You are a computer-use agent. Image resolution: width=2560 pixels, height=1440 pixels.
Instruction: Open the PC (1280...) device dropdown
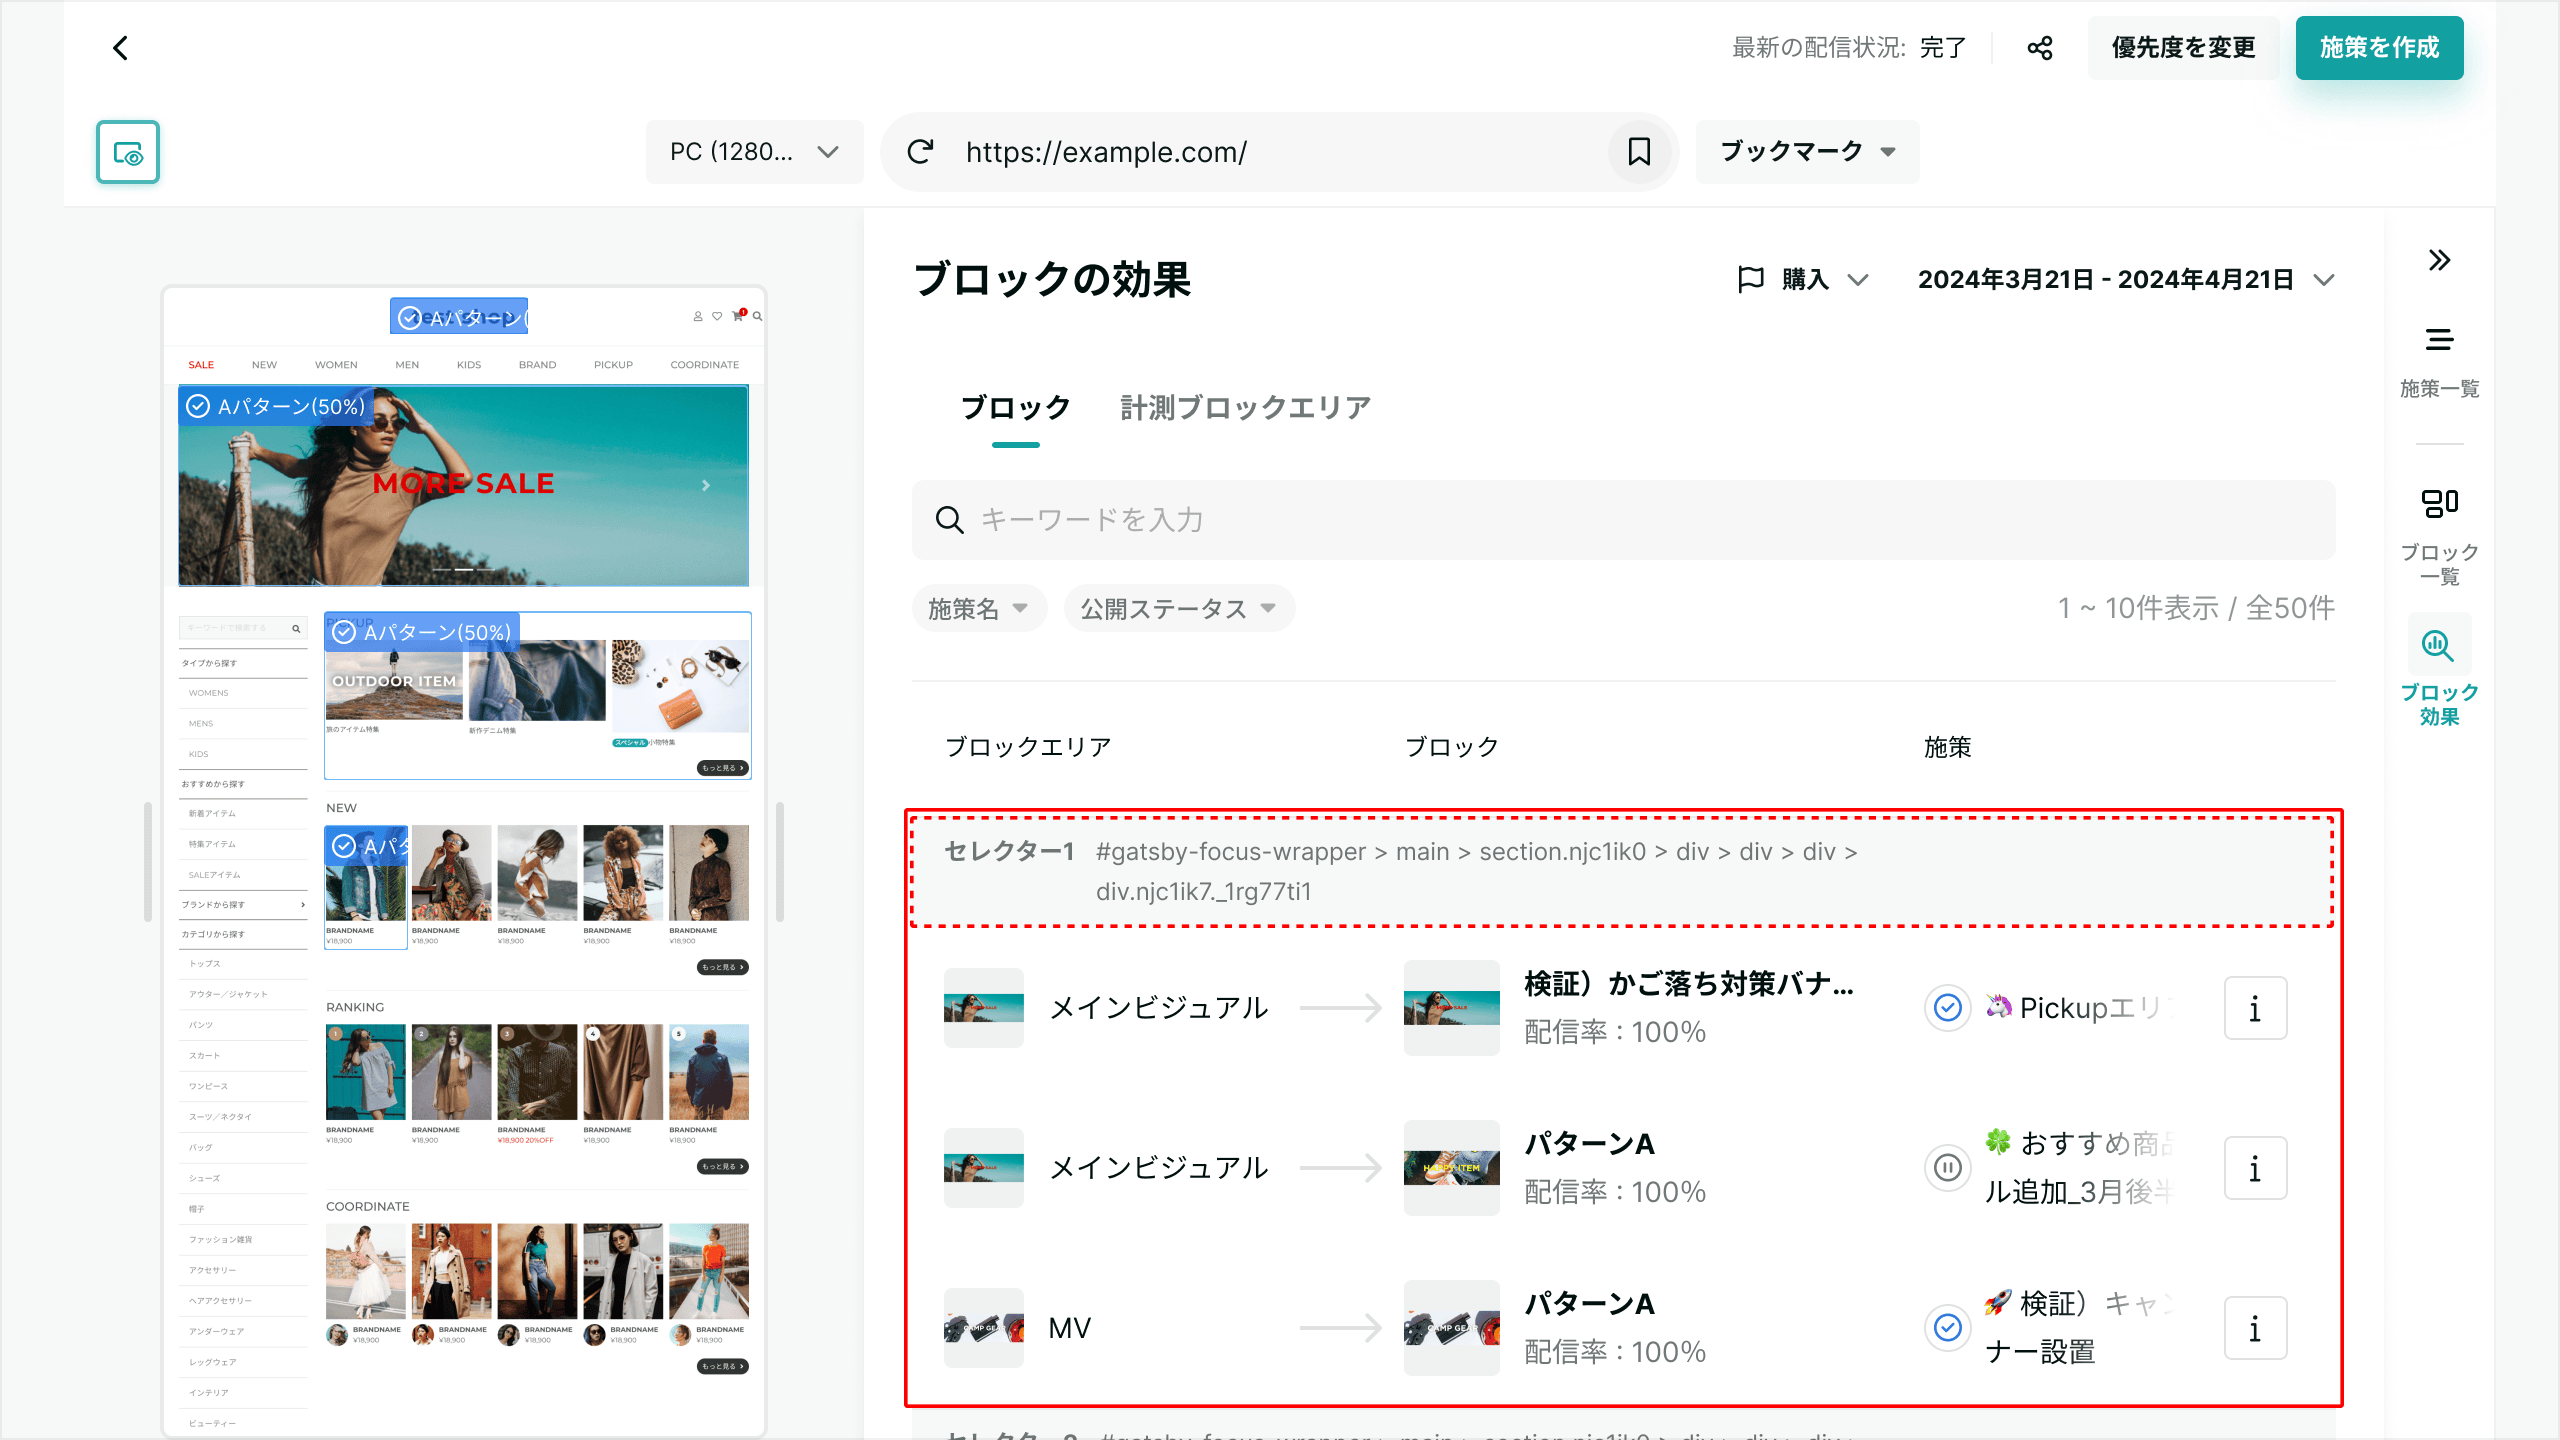[754, 152]
